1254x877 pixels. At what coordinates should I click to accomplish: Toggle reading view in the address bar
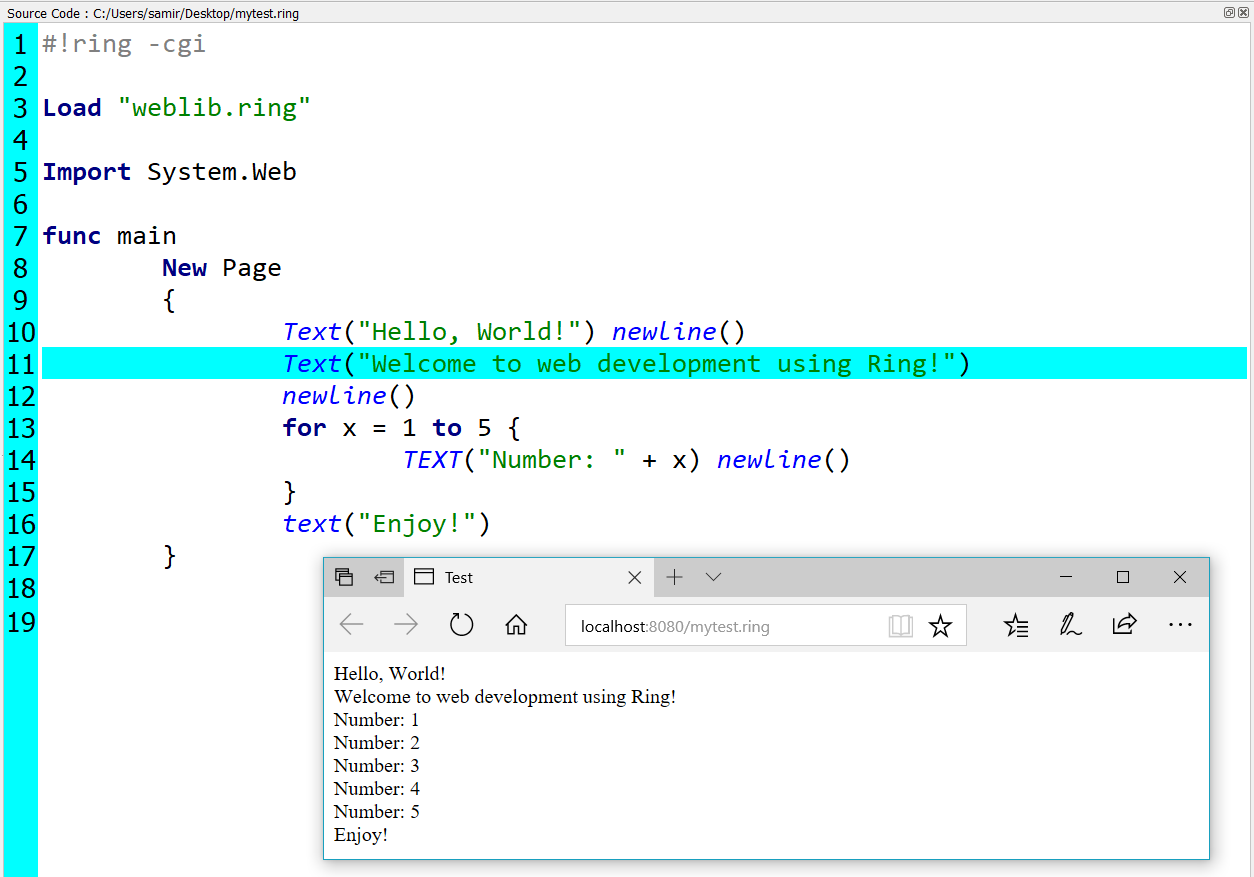(900, 625)
